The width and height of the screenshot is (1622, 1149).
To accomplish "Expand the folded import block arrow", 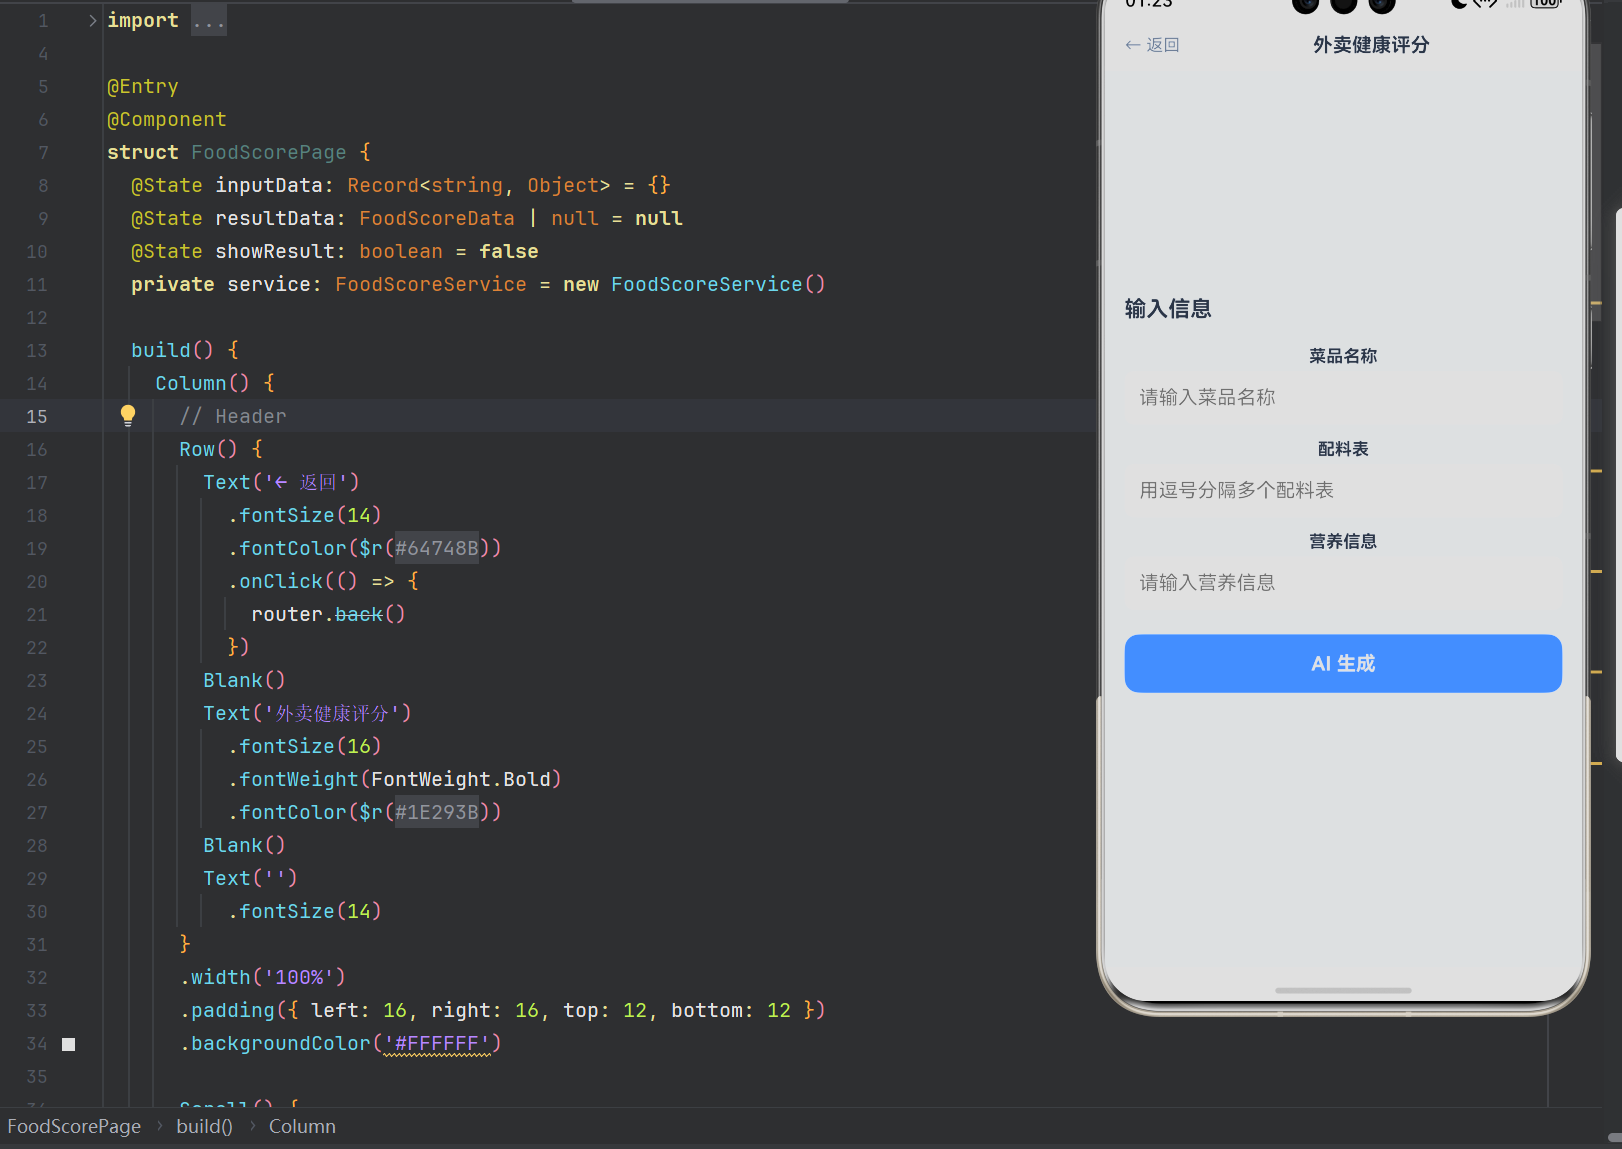I will (92, 20).
